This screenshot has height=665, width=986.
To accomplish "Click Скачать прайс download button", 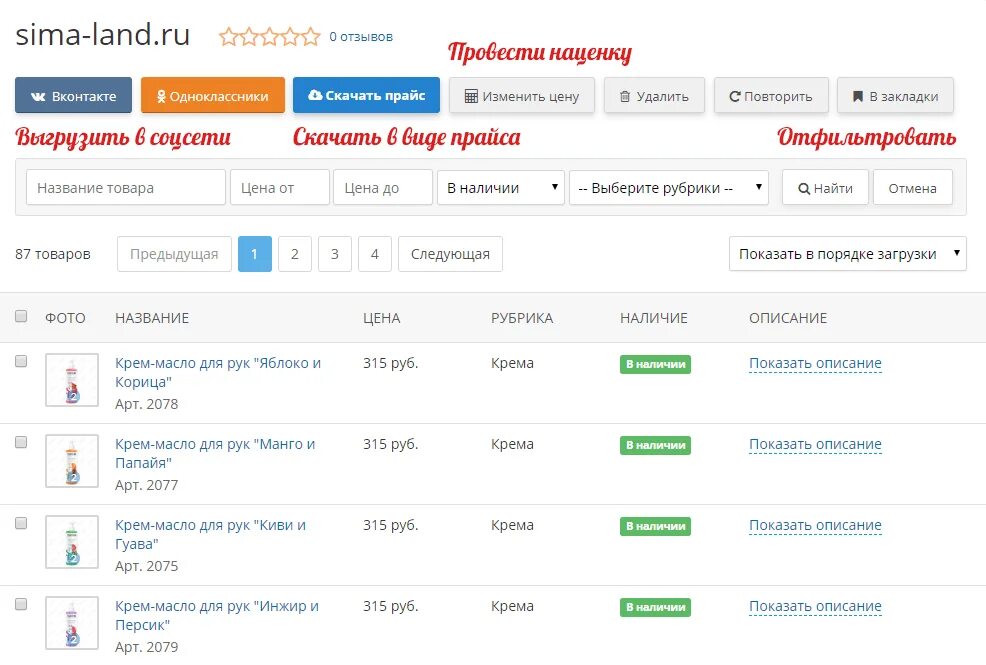I will point(366,96).
